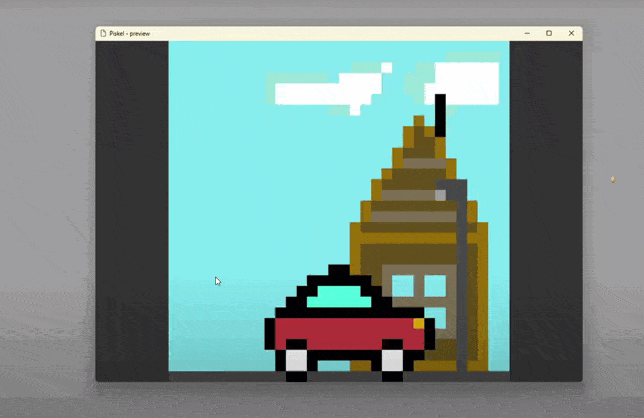Click the car's cyan windshield

coord(339,297)
